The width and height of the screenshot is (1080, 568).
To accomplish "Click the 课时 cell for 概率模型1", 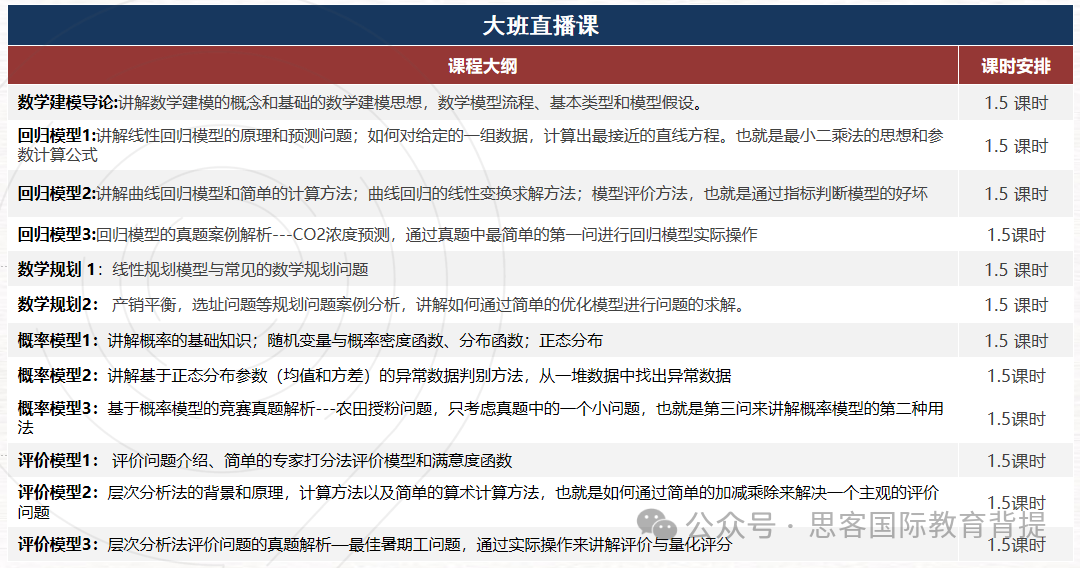I will tap(1015, 341).
